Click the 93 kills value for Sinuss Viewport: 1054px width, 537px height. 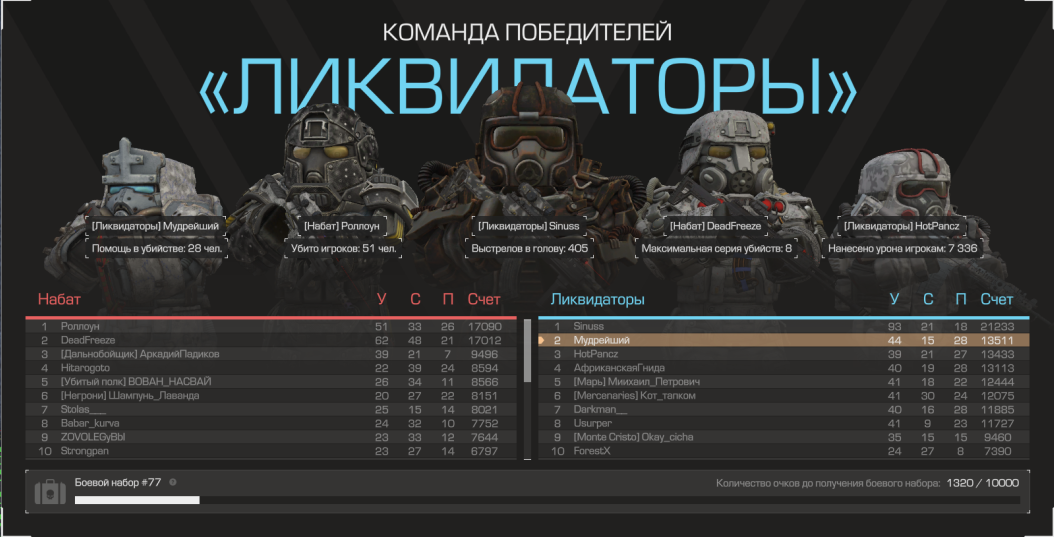click(x=894, y=327)
